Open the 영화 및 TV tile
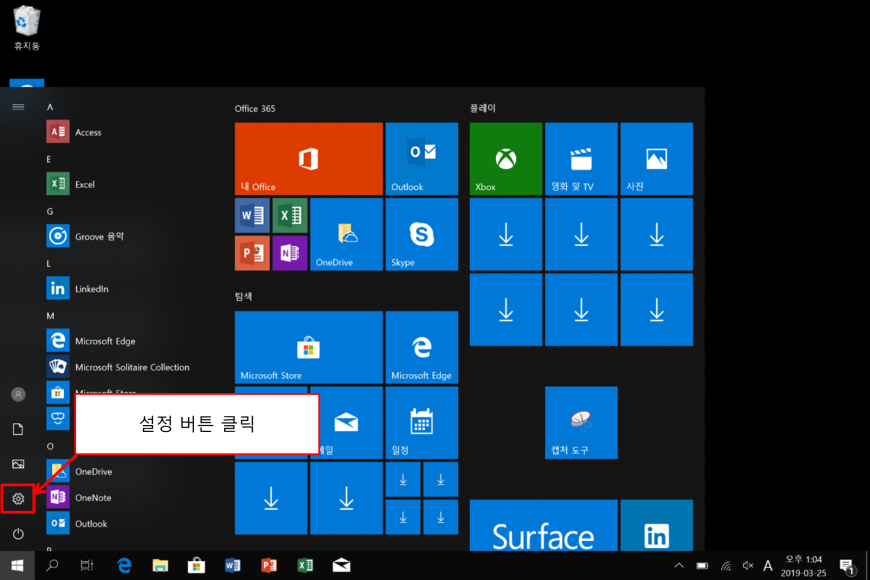 click(581, 159)
